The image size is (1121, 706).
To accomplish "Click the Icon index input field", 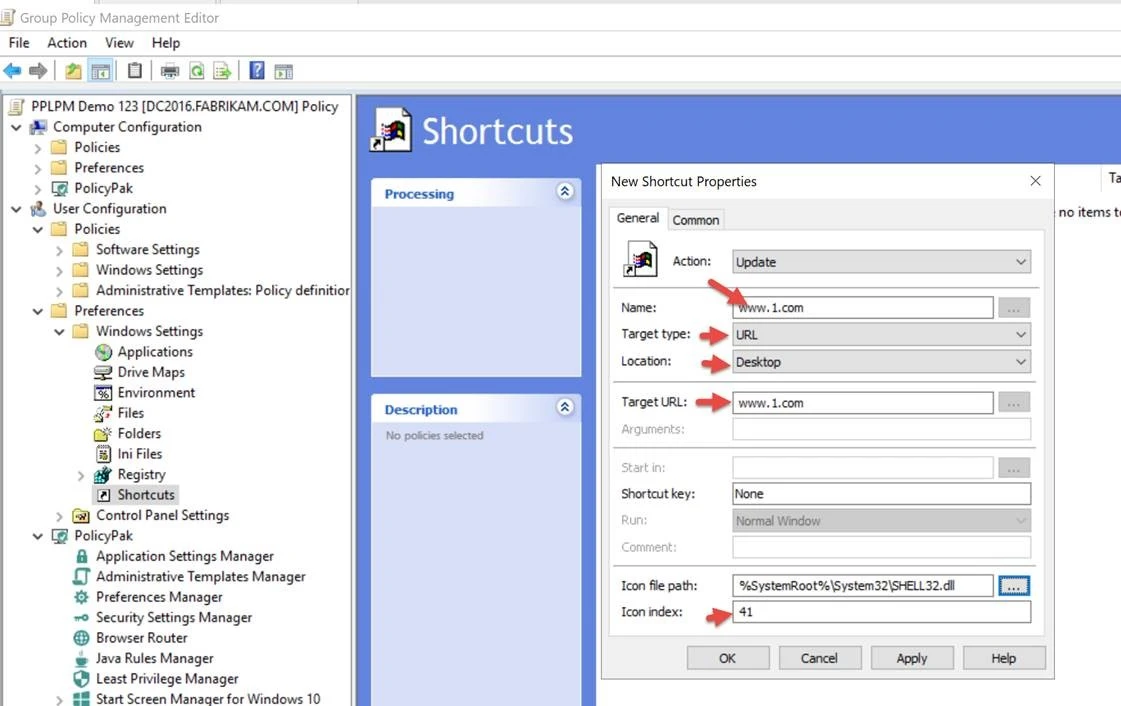I will (x=881, y=612).
